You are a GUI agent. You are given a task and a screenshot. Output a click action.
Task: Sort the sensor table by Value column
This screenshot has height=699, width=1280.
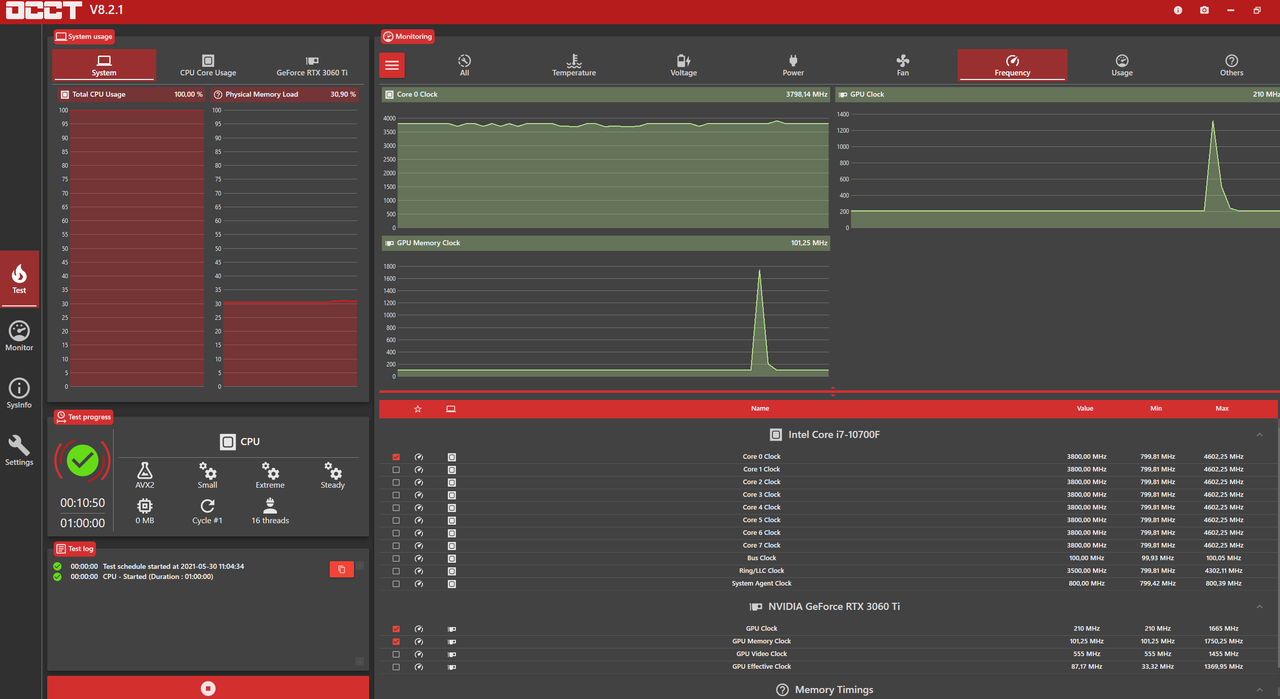coord(1085,409)
